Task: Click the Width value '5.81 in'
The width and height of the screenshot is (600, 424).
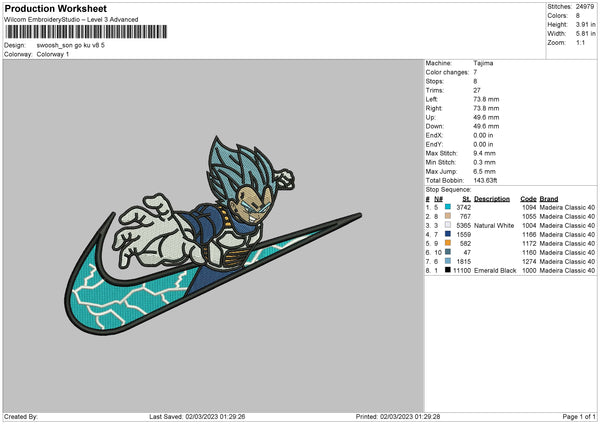Action: (585, 34)
